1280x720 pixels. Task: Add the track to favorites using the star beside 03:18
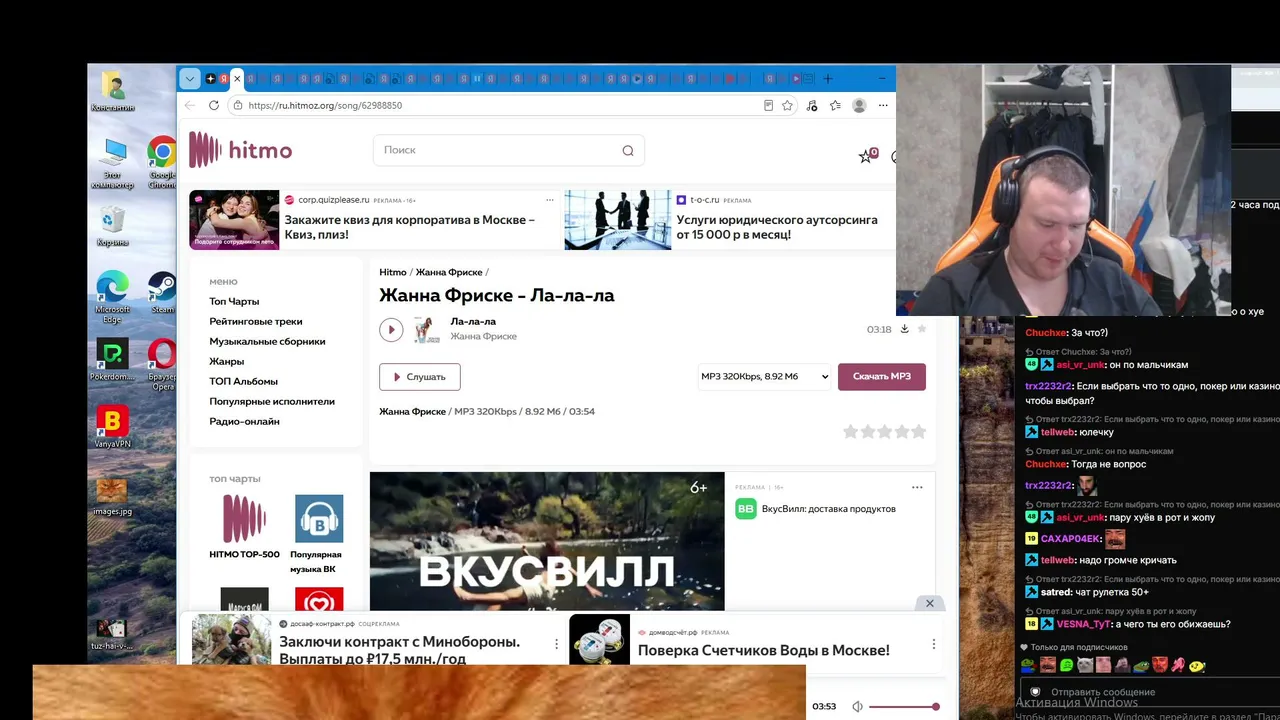click(922, 329)
